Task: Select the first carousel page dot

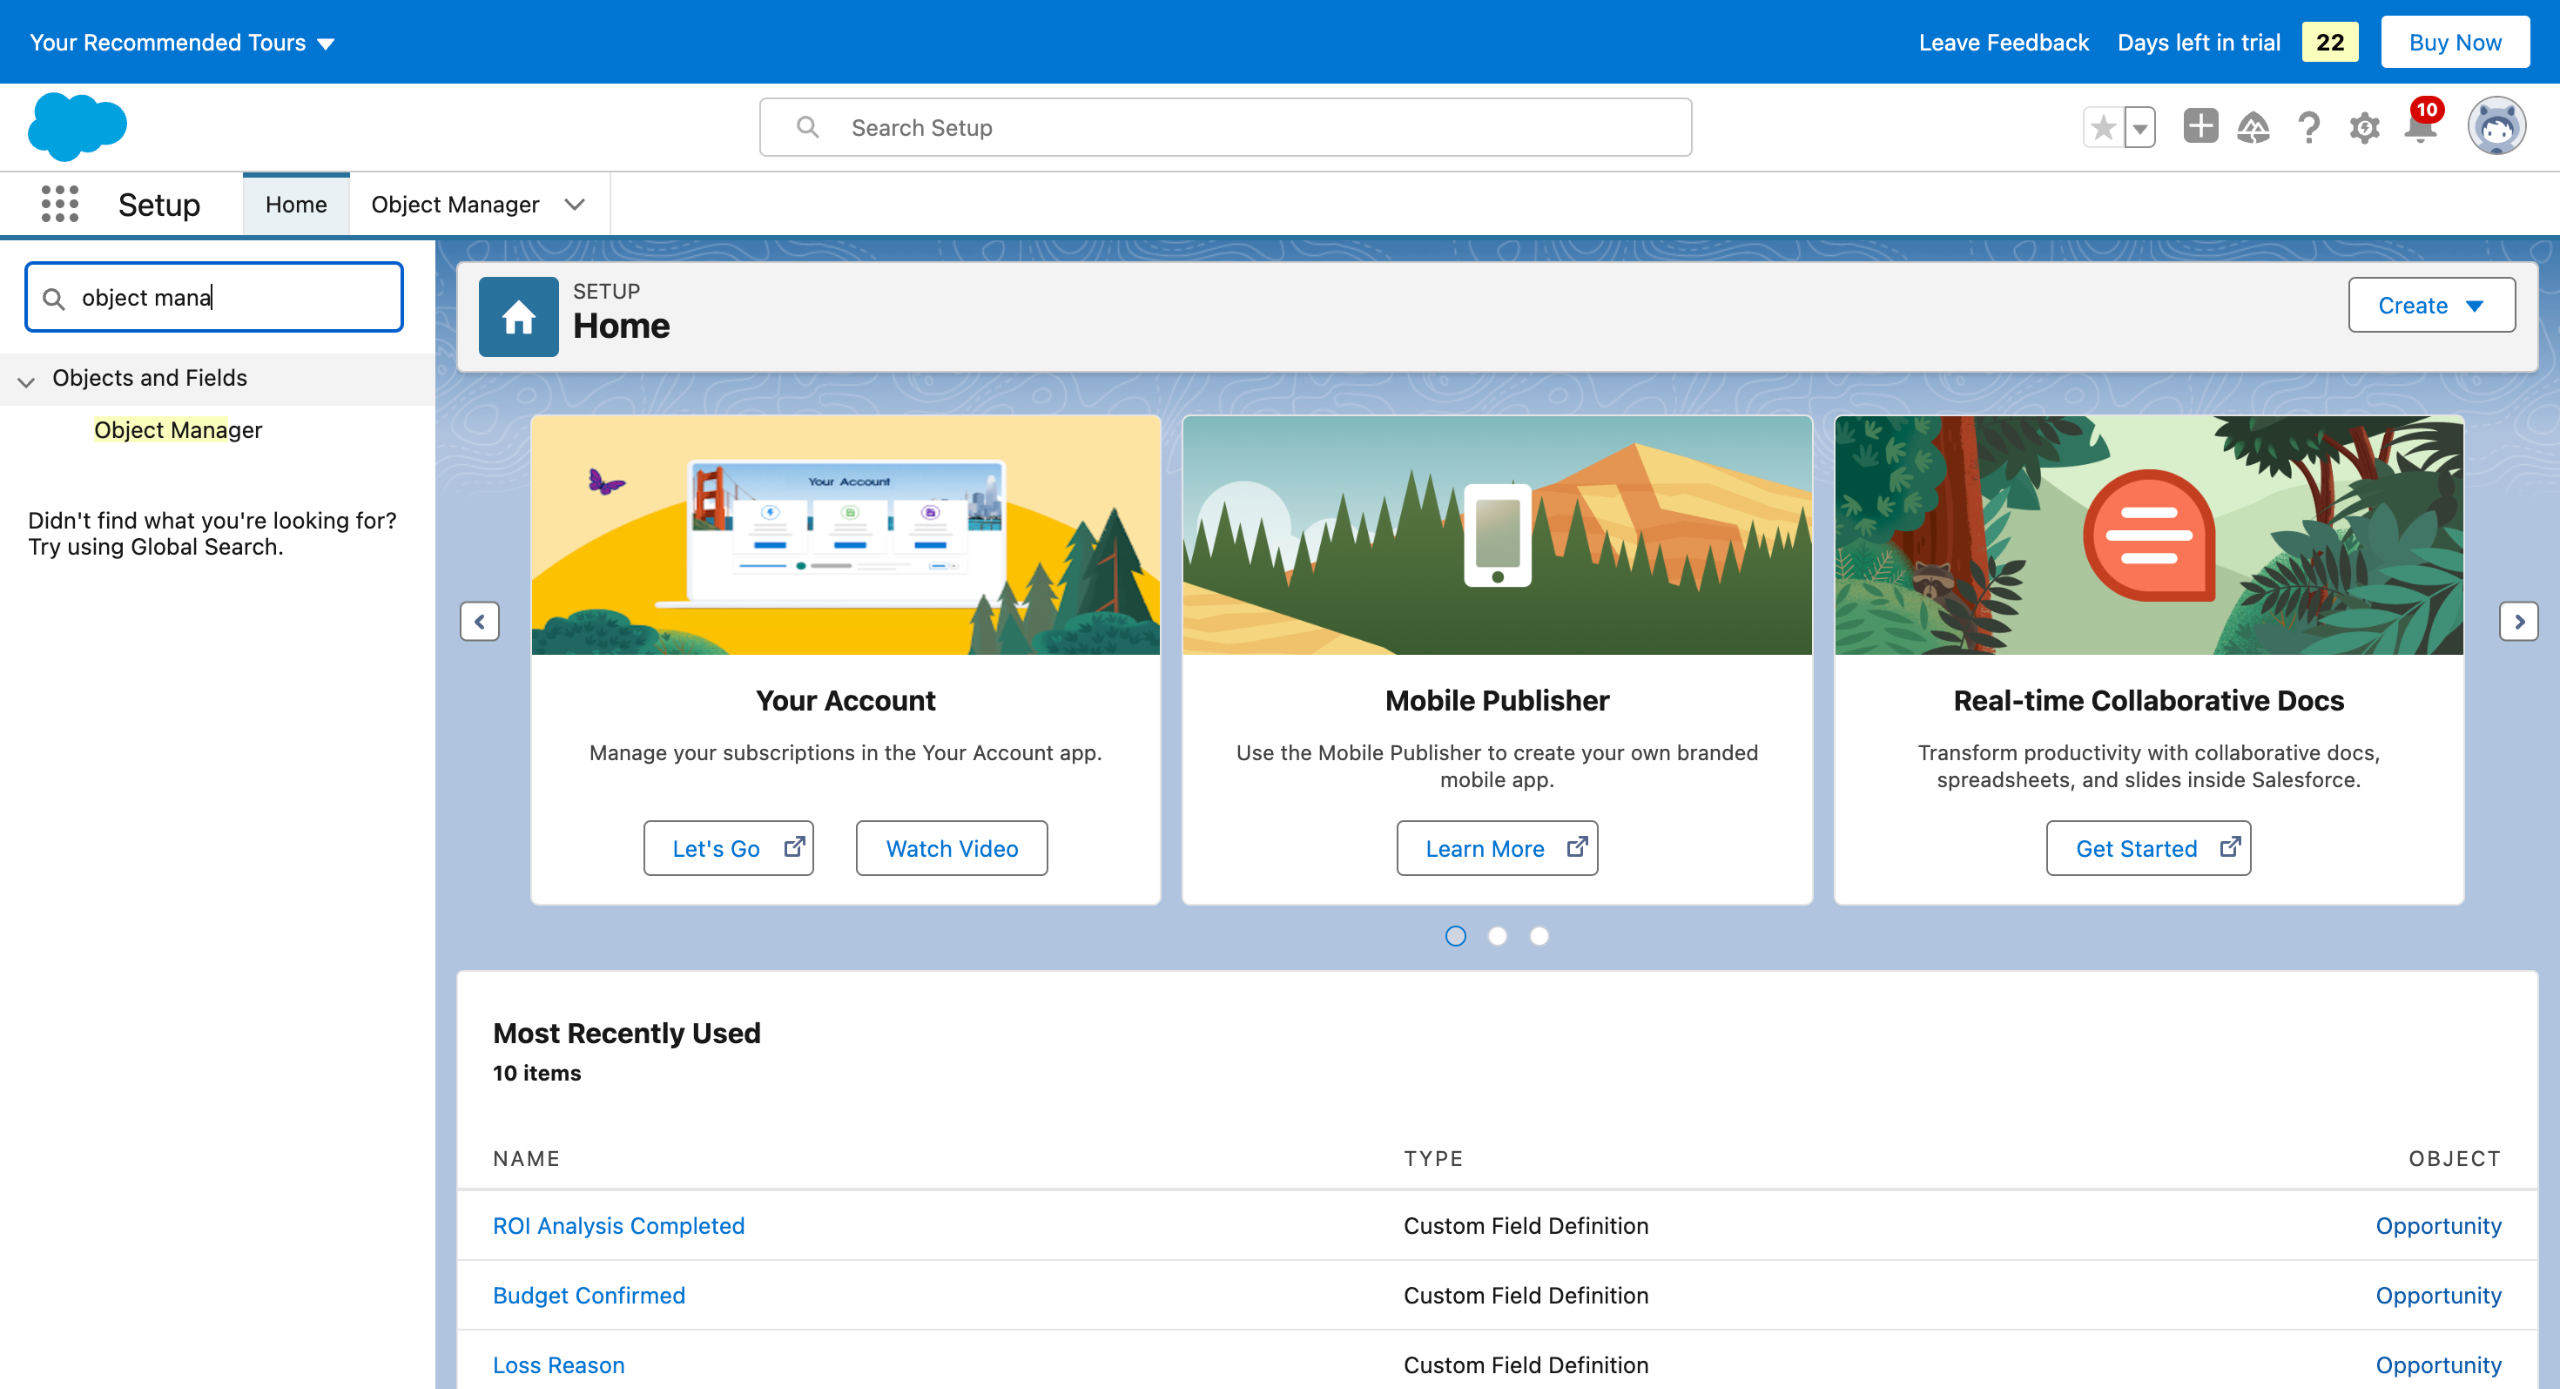Action: tap(1456, 936)
